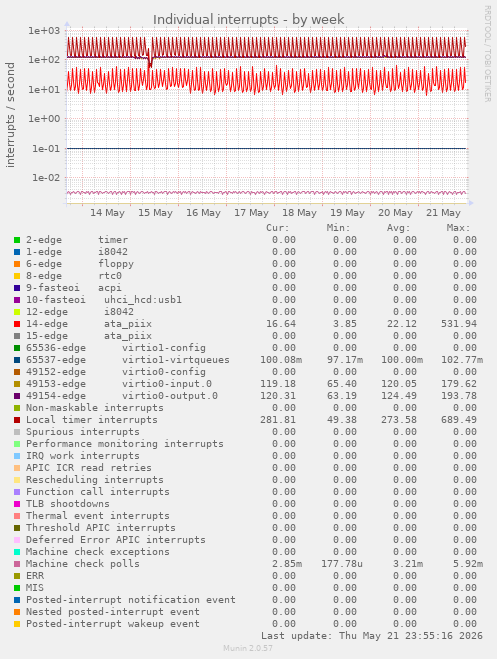Image resolution: width=497 pixels, height=659 pixels.
Task: Click the purple 49154-edge virtio0-output.0 swatch
Action: tap(17, 396)
